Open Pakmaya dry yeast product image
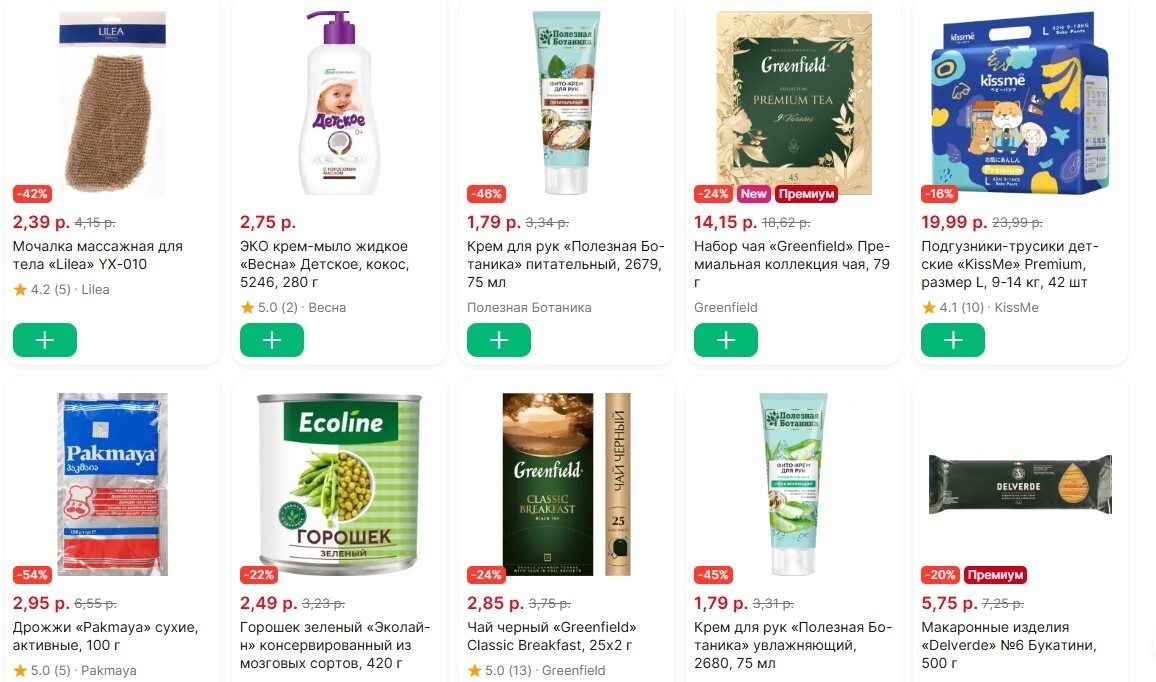This screenshot has width=1156, height=682. pyautogui.click(x=113, y=484)
